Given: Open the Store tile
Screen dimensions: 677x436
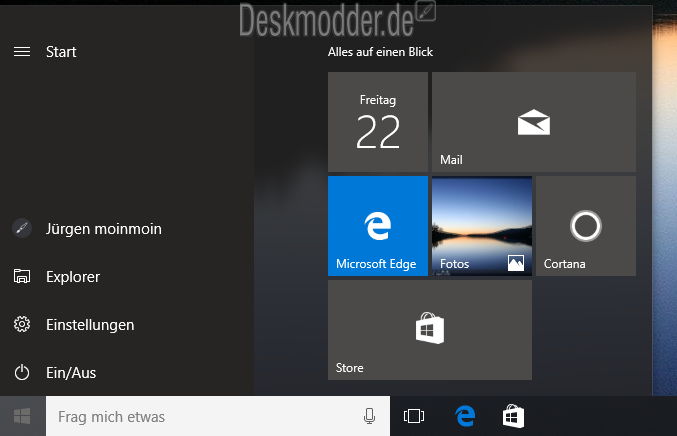Looking at the screenshot, I should [x=430, y=330].
